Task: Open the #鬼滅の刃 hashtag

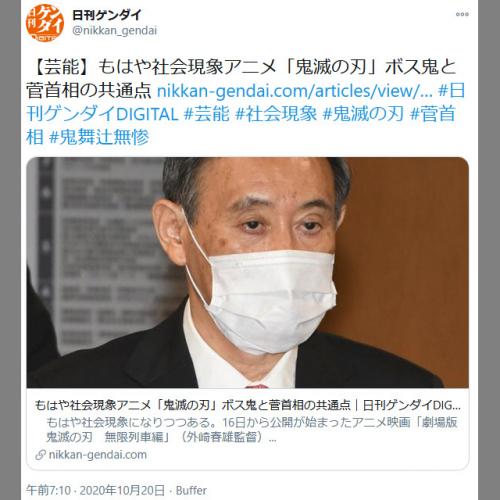Action: pos(363,114)
